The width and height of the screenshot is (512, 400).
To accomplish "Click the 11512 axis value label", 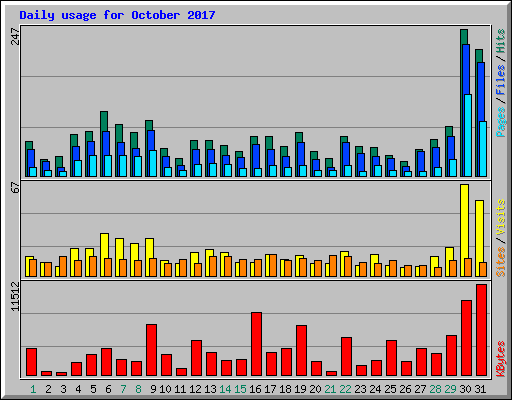I will (16, 297).
